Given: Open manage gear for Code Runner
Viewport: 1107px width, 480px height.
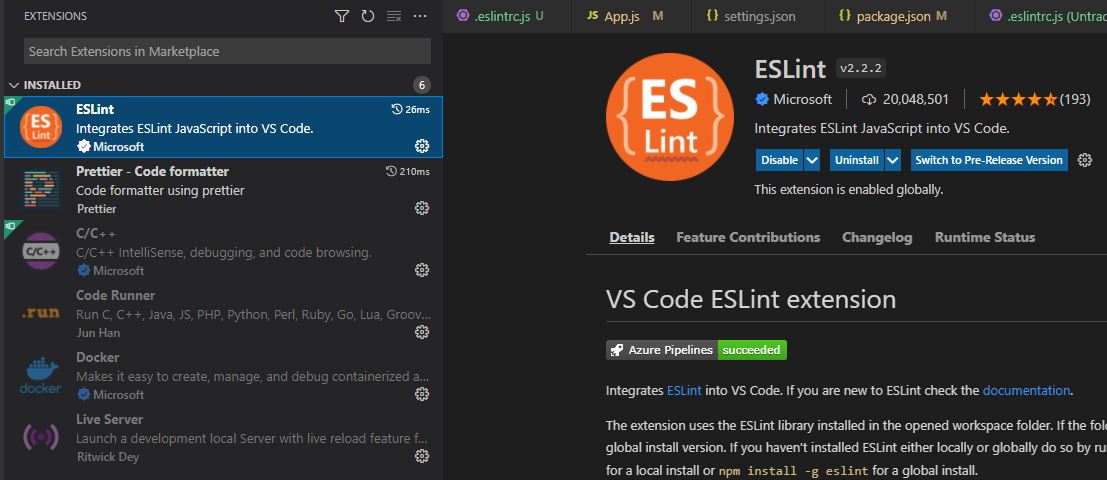Looking at the screenshot, I should click(421, 332).
